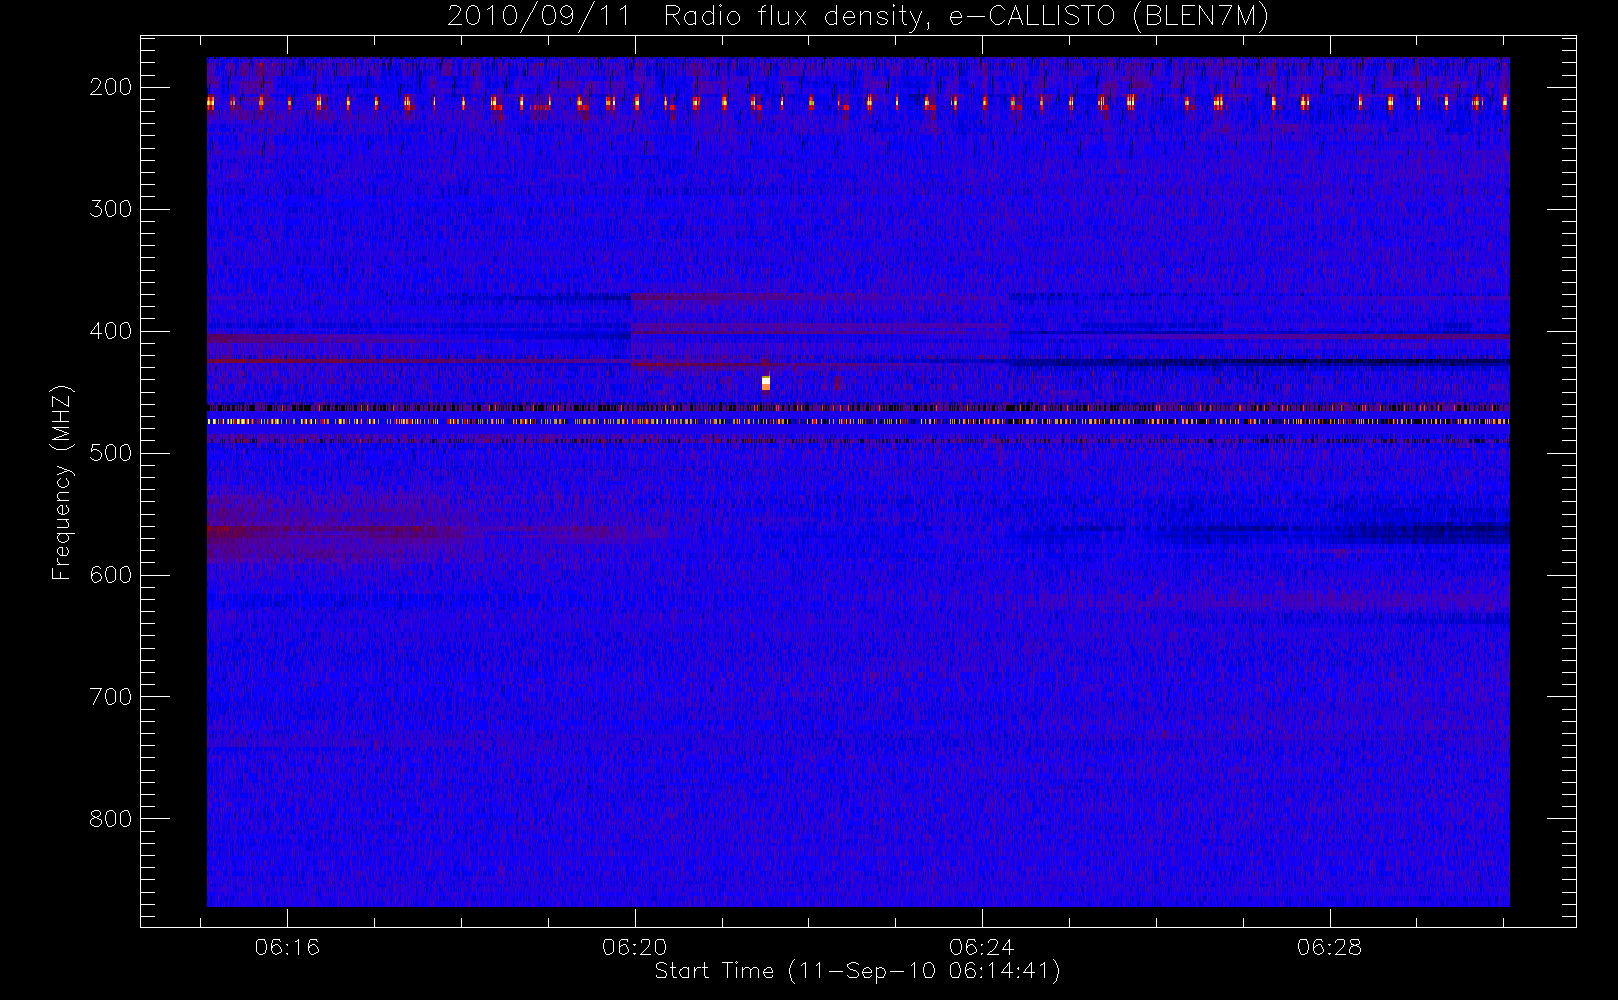Image resolution: width=1618 pixels, height=1000 pixels.
Task: Click the 600 frequency tick label
Action: pyautogui.click(x=111, y=575)
